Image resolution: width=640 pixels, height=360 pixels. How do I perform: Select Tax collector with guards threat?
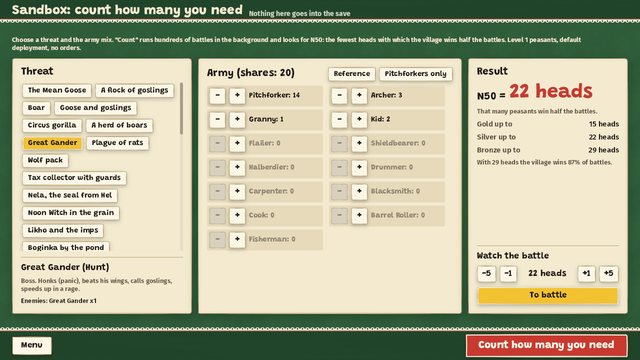[x=74, y=178]
